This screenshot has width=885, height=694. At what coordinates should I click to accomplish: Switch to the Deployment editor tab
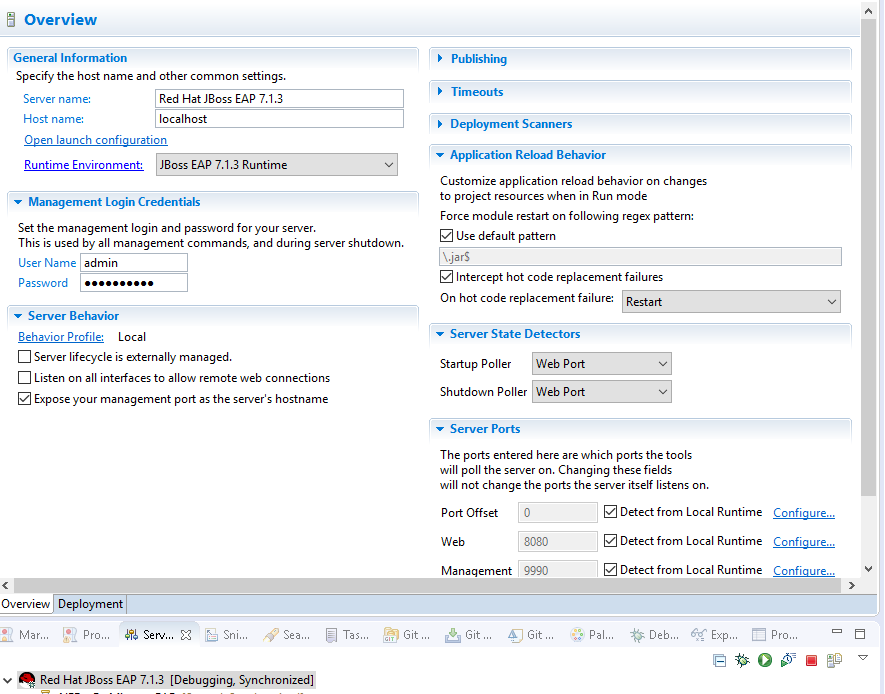(x=90, y=604)
